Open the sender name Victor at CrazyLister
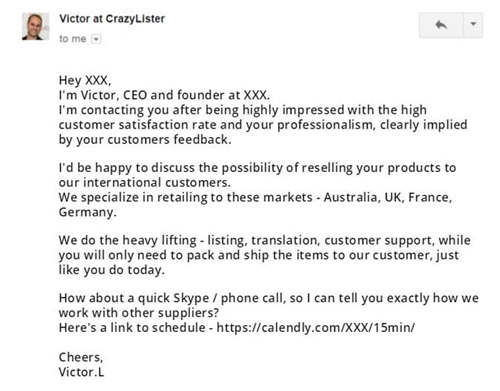Viewport: 500px width, 391px height. coord(112,19)
